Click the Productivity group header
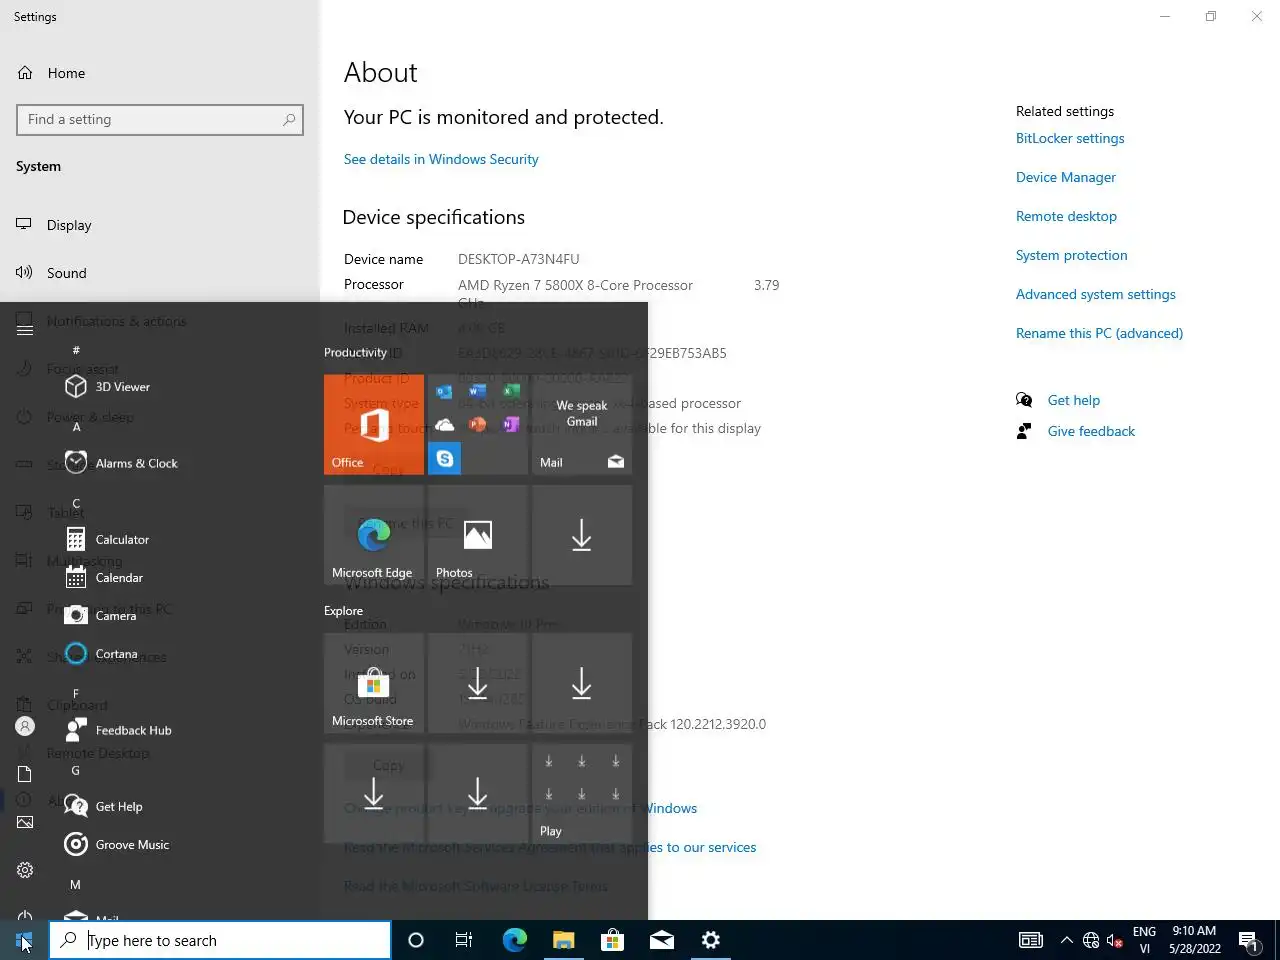The width and height of the screenshot is (1280, 960). (355, 352)
